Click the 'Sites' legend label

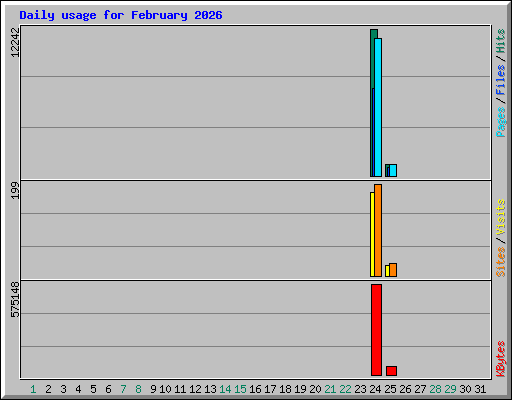pyautogui.click(x=501, y=262)
